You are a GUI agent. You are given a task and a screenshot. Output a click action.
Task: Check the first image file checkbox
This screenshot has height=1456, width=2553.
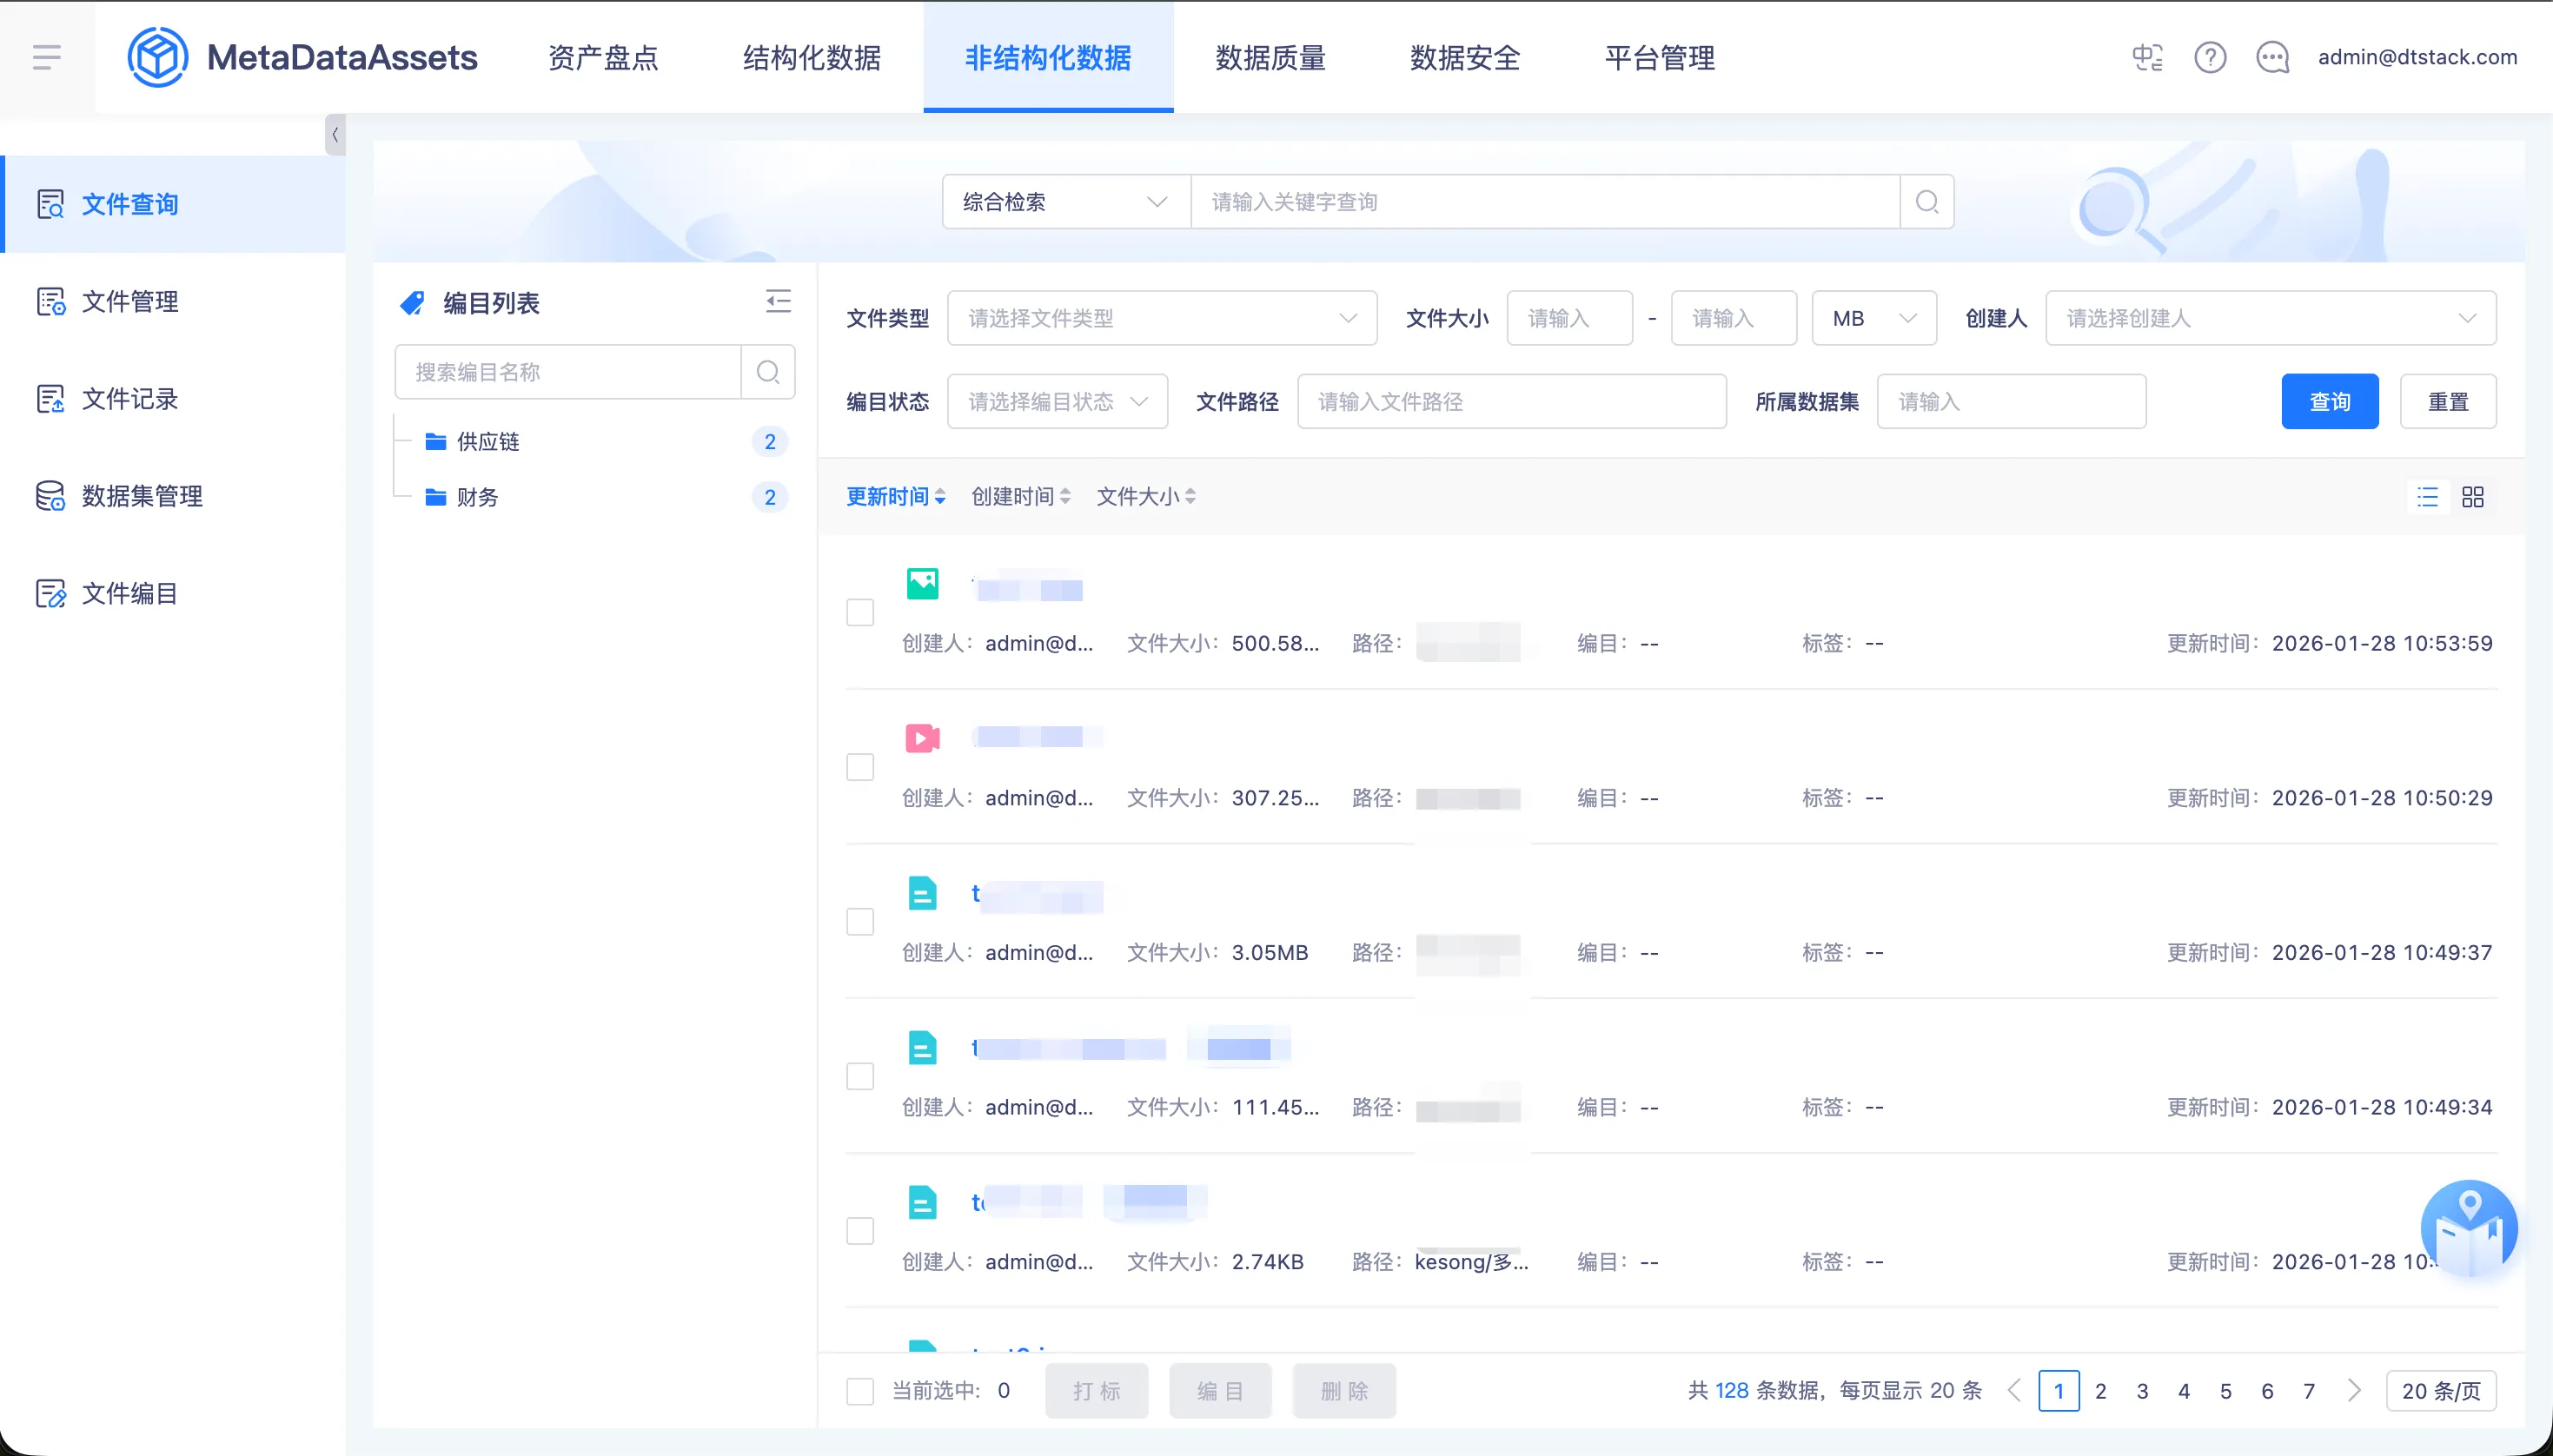[x=860, y=612]
